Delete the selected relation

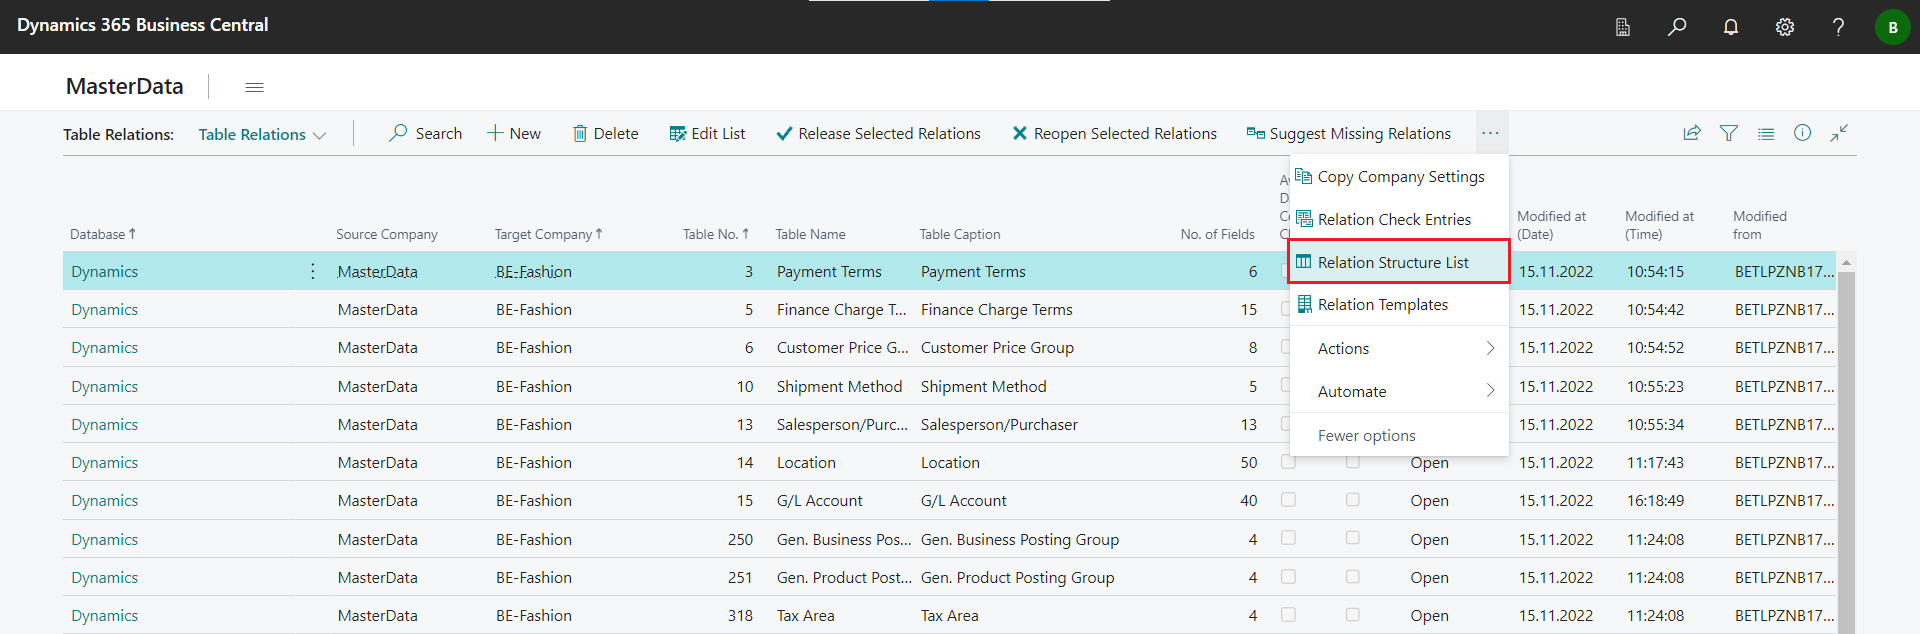(x=605, y=133)
